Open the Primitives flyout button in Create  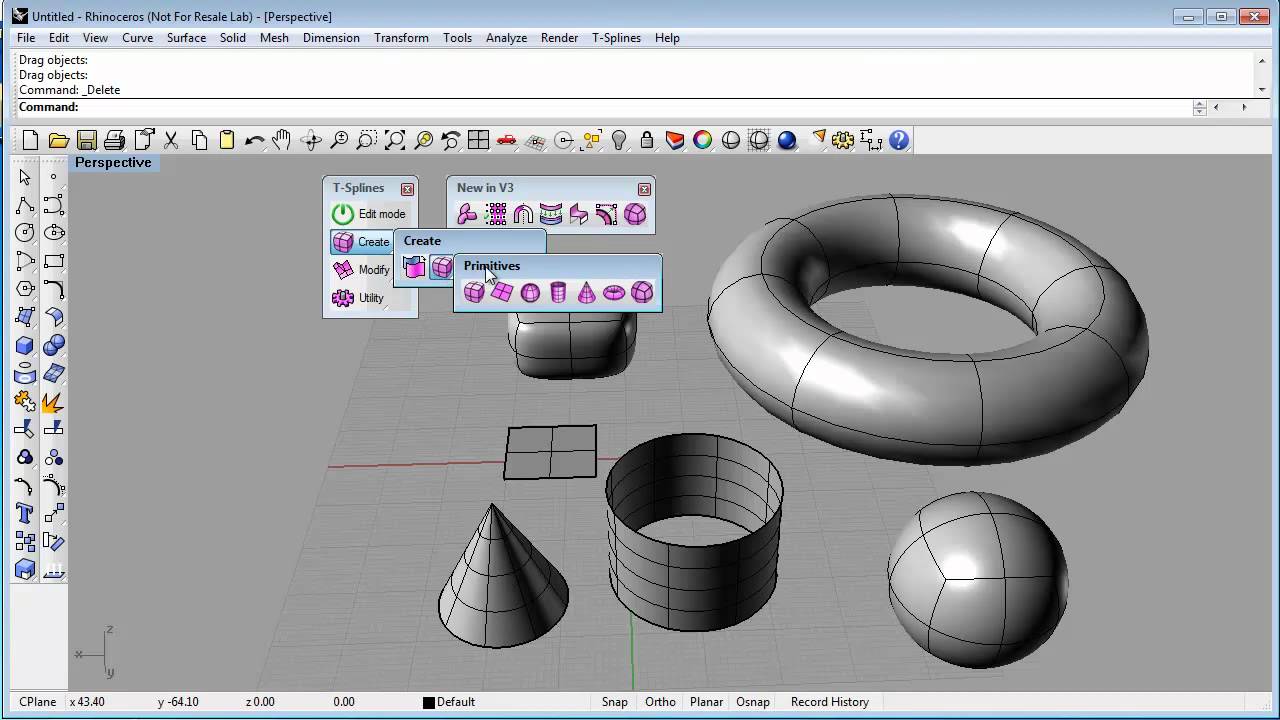coord(442,267)
